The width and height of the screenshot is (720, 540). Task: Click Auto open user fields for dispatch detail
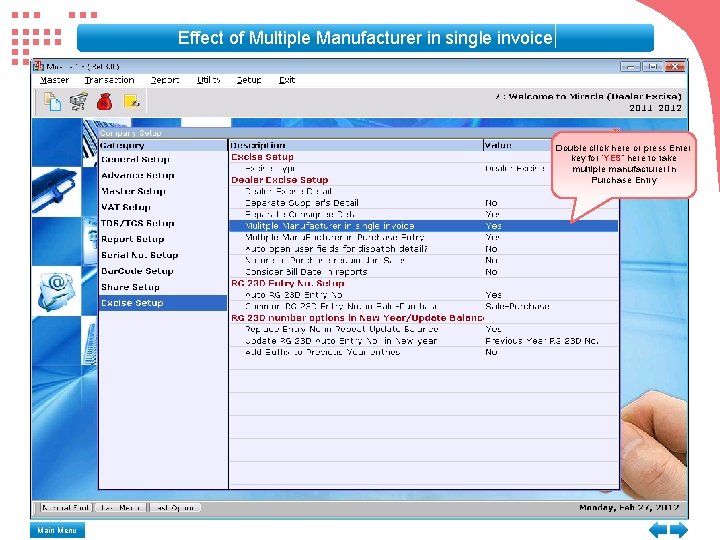tap(423, 249)
